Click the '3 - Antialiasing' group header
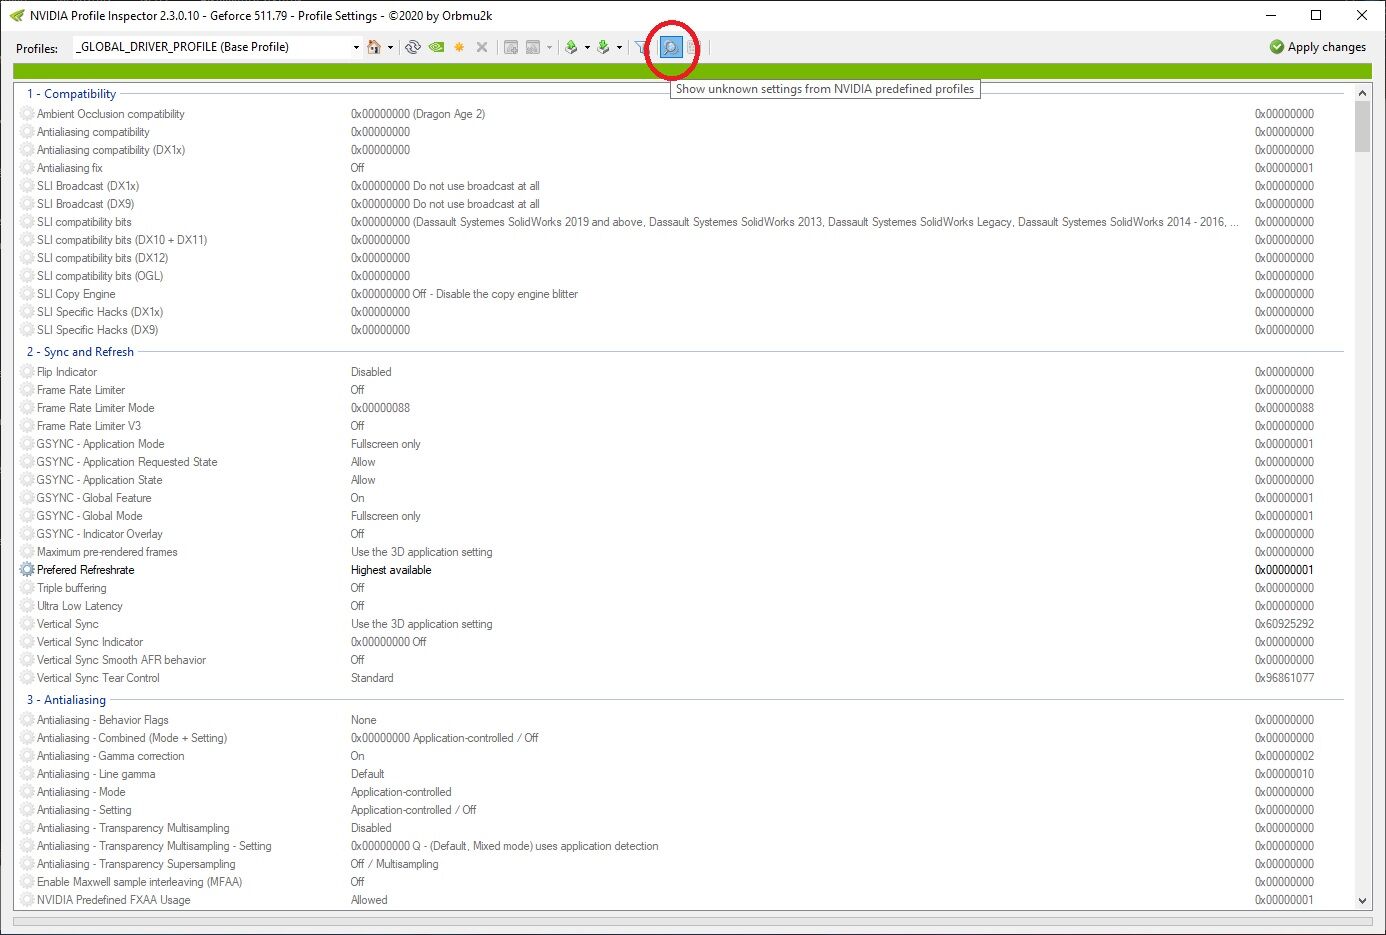The width and height of the screenshot is (1386, 935). point(66,700)
